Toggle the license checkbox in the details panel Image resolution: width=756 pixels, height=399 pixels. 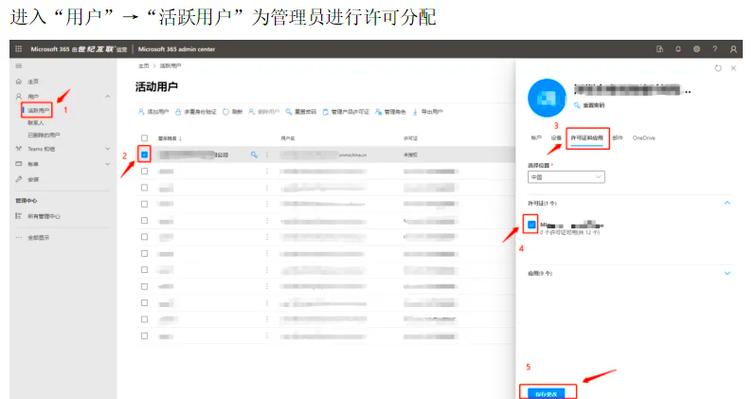(531, 225)
